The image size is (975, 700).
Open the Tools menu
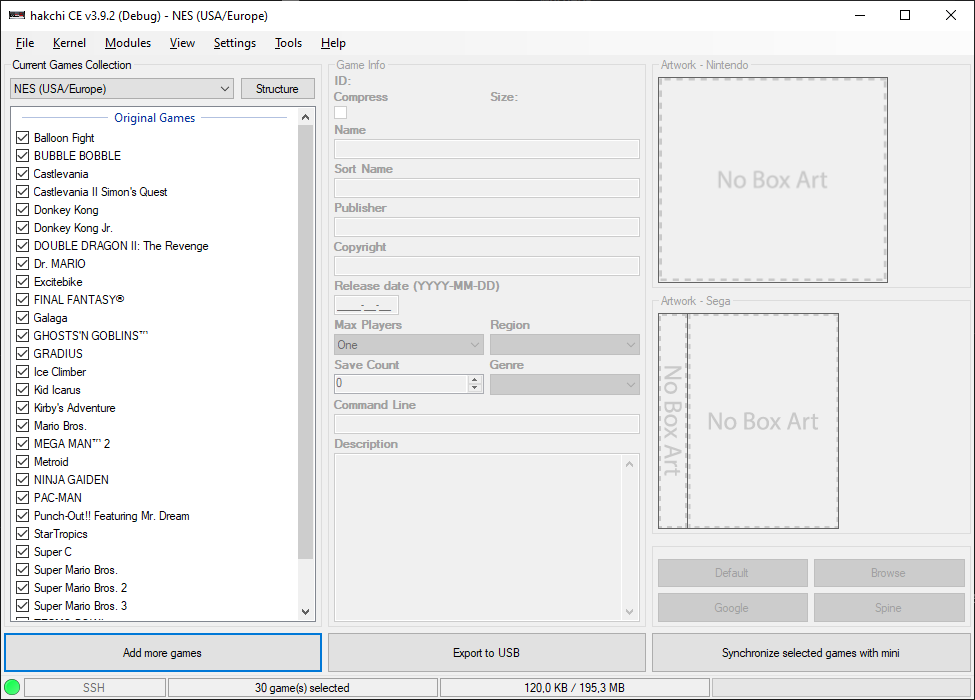point(289,43)
